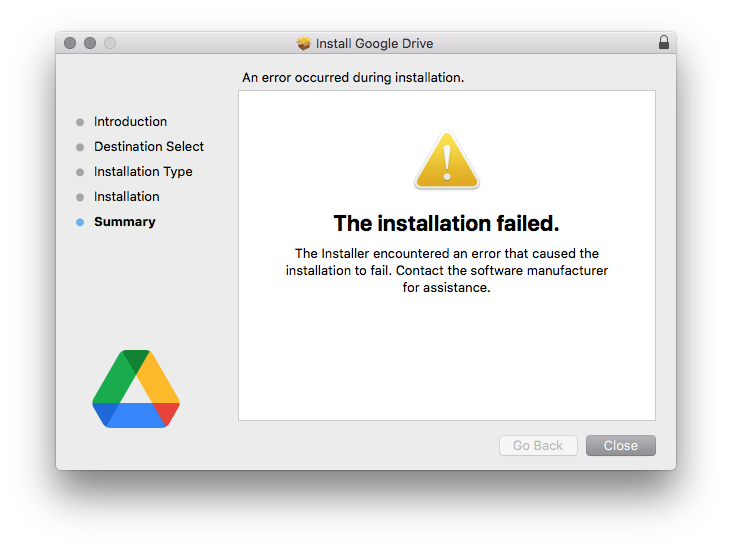Click the "Install Google Drive" window title
Screen dimensions: 732x550
(374, 44)
